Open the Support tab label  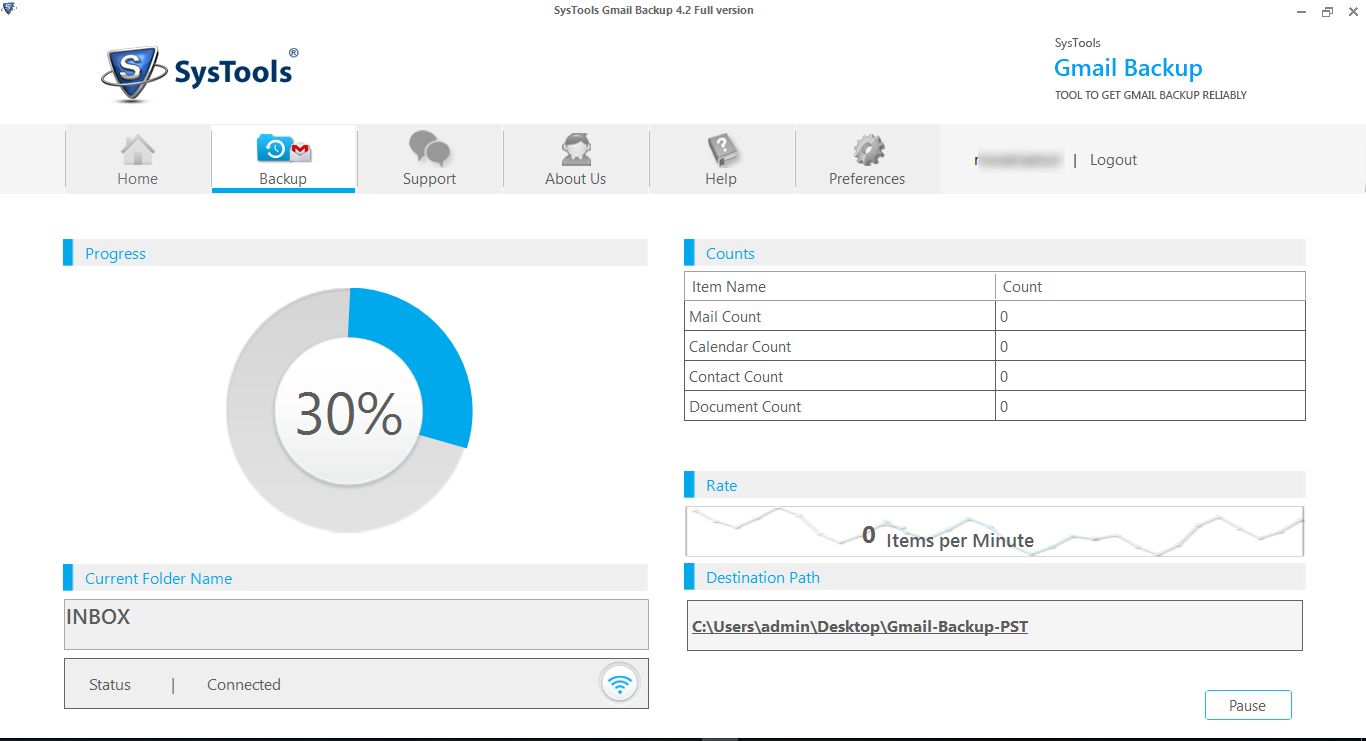tap(429, 179)
